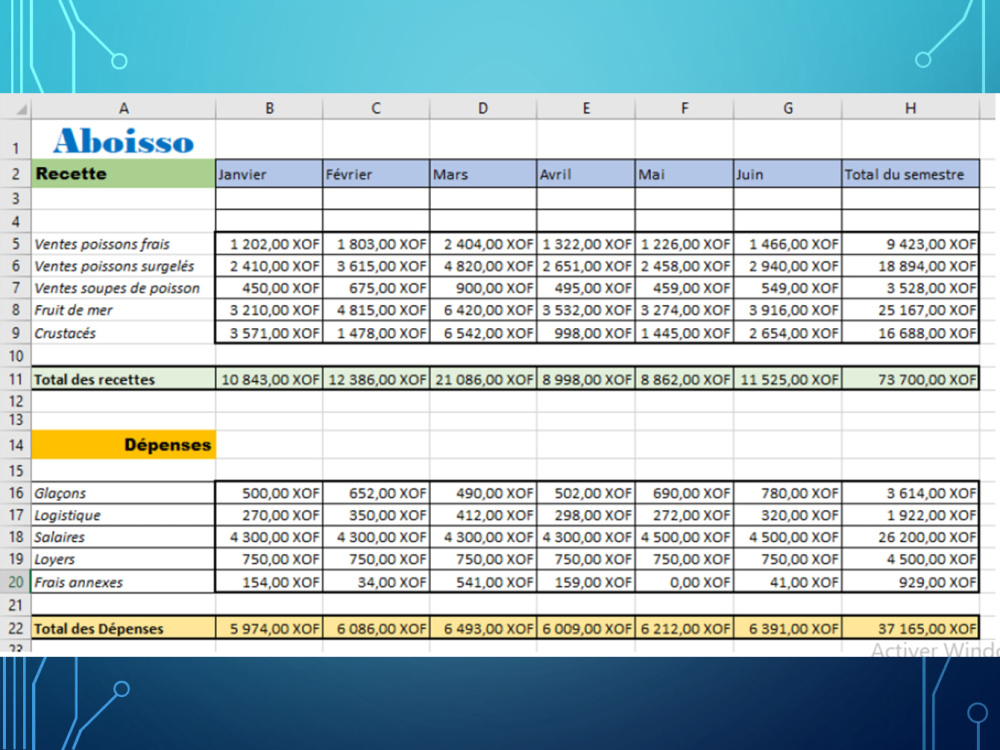
Task: Click the green Recette cell
Action: [x=124, y=173]
